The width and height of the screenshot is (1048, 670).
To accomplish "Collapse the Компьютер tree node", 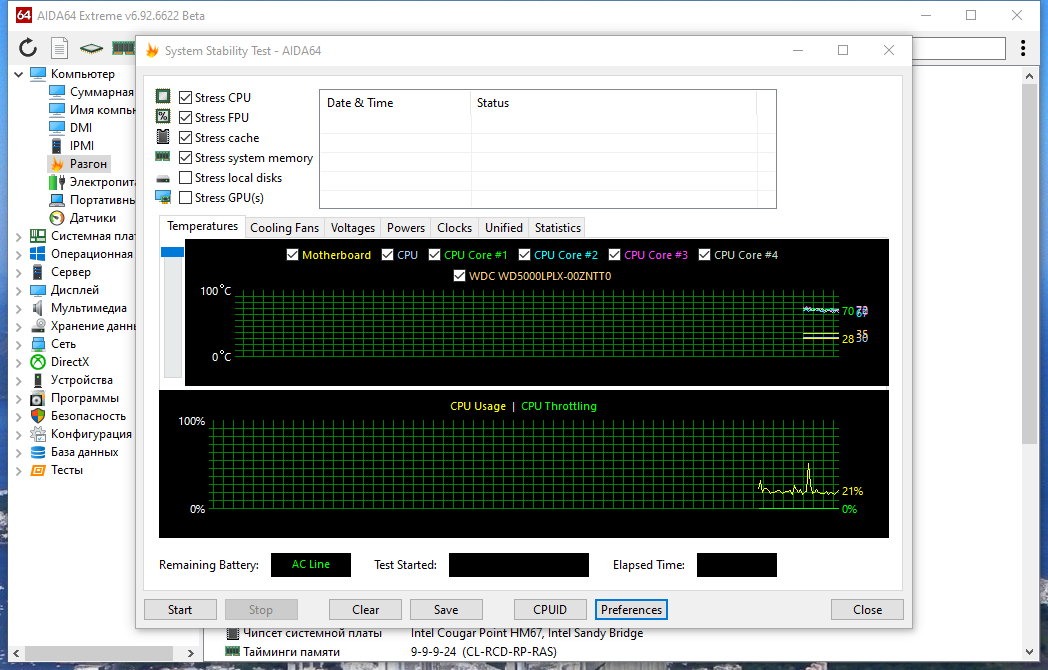I will click(x=19, y=74).
